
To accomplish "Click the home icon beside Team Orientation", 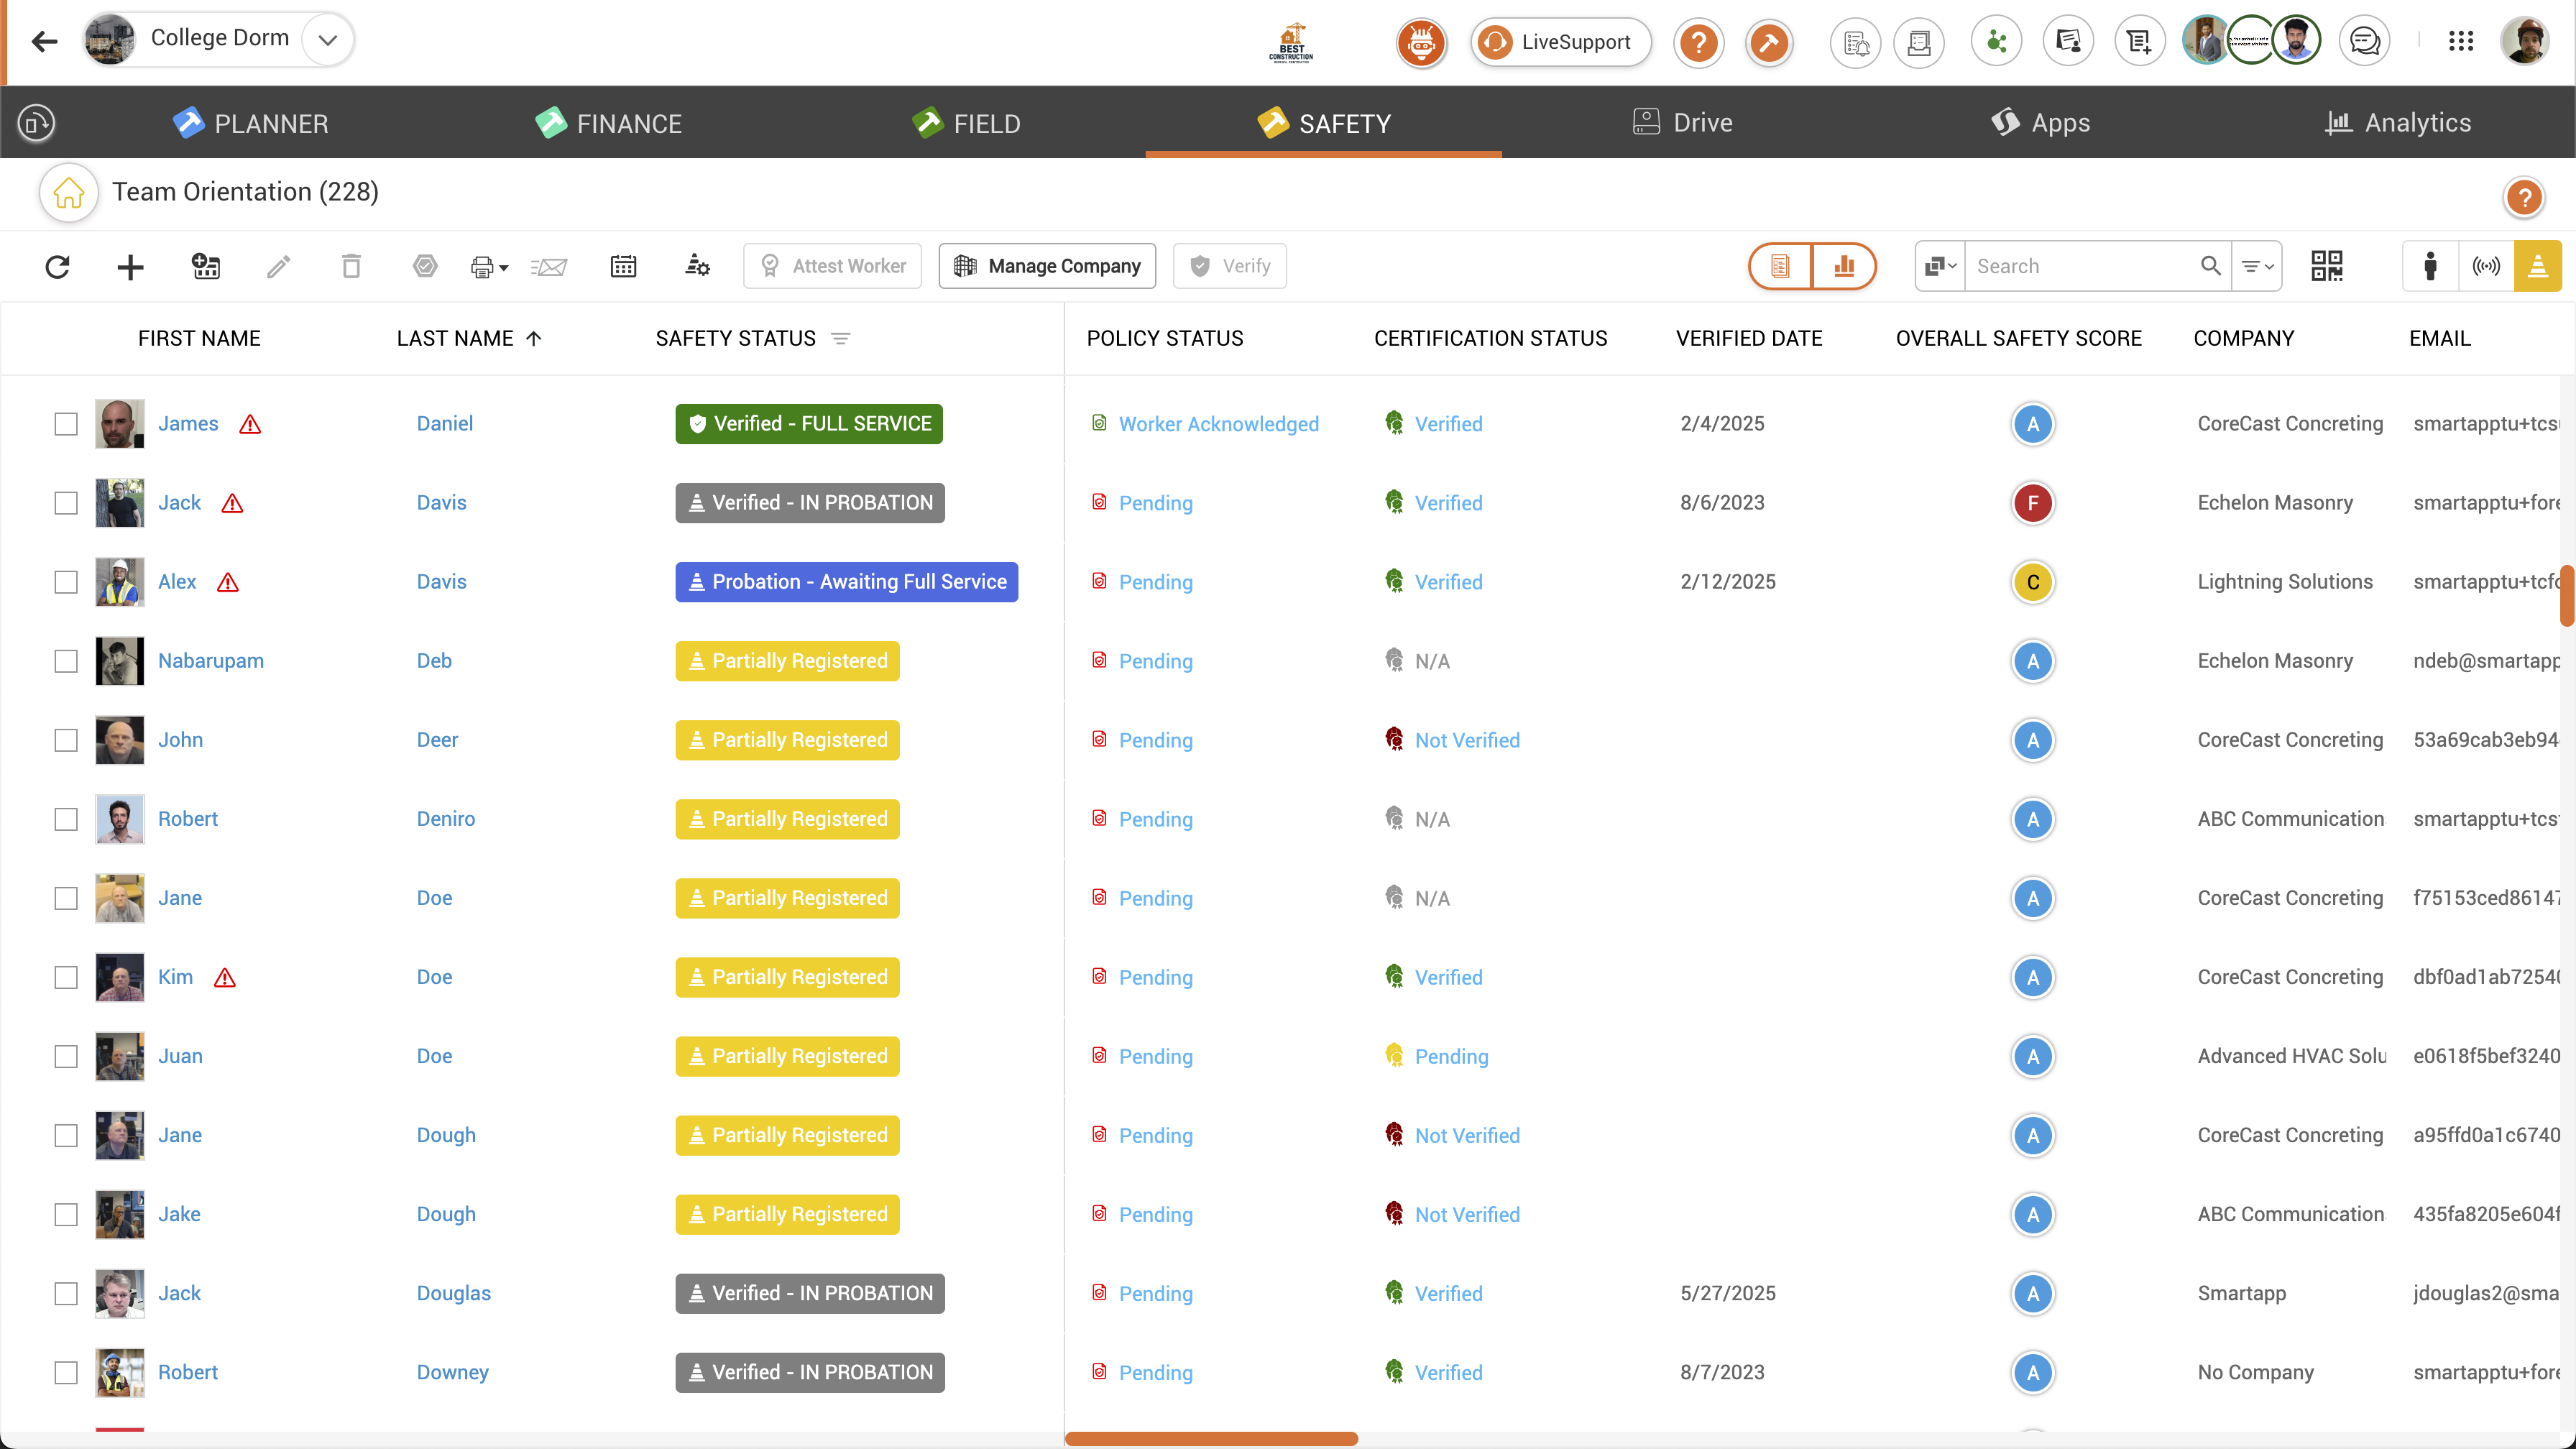I will click(69, 192).
